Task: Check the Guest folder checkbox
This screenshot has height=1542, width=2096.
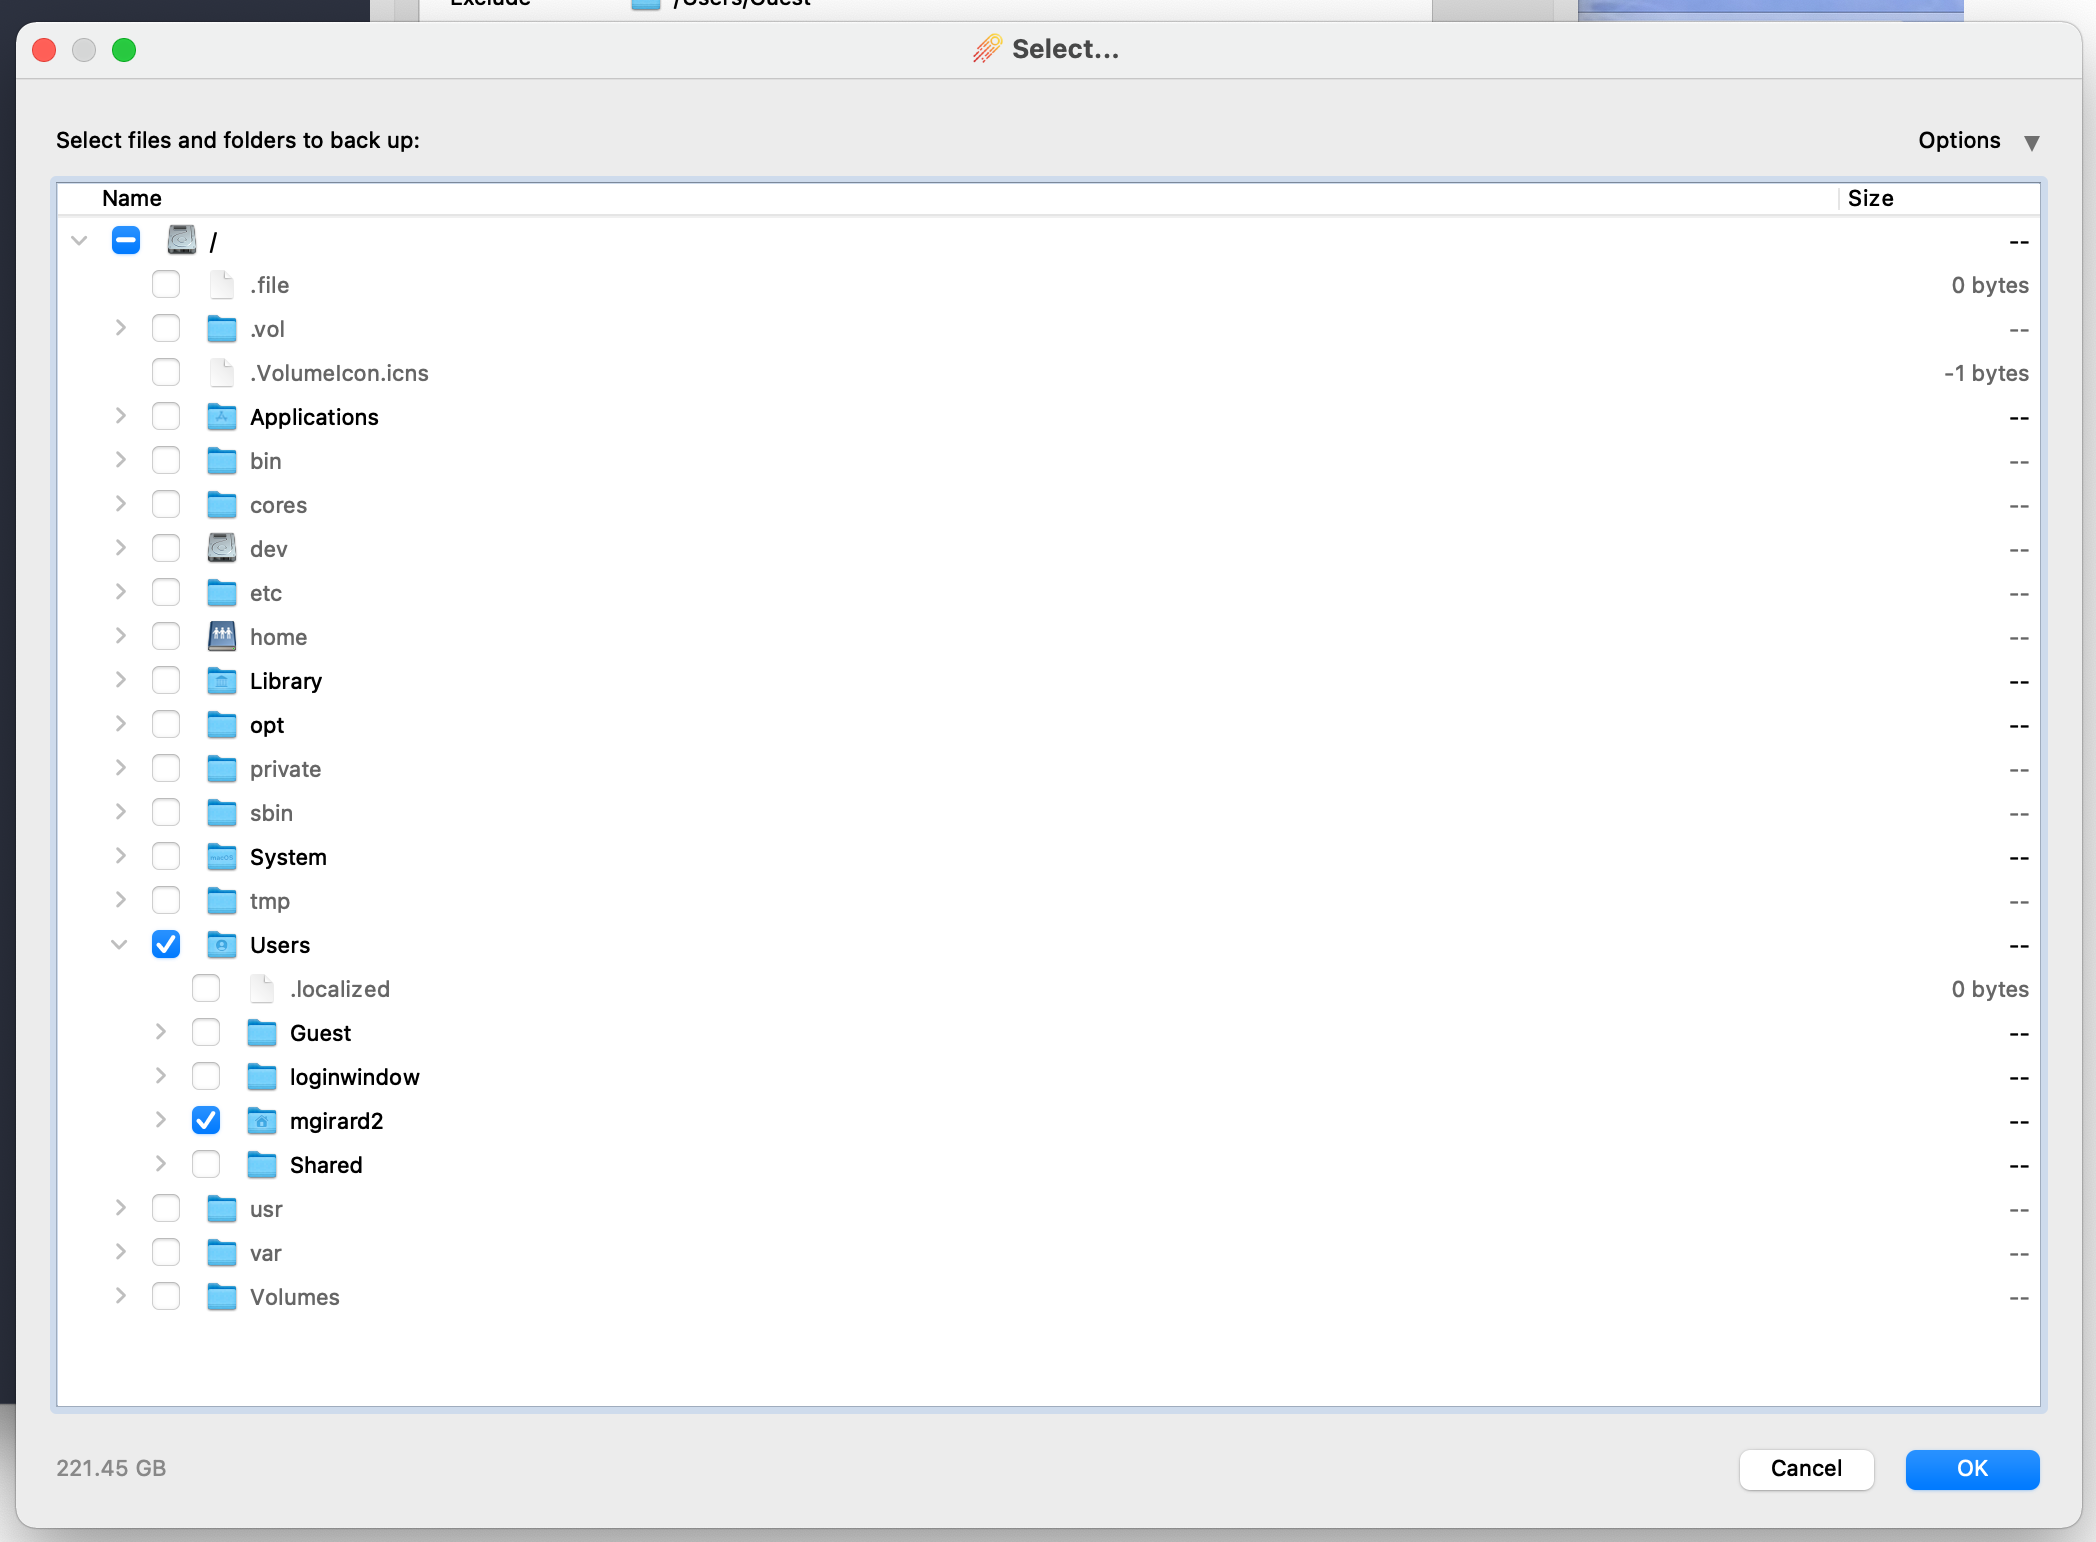Action: (x=206, y=1033)
